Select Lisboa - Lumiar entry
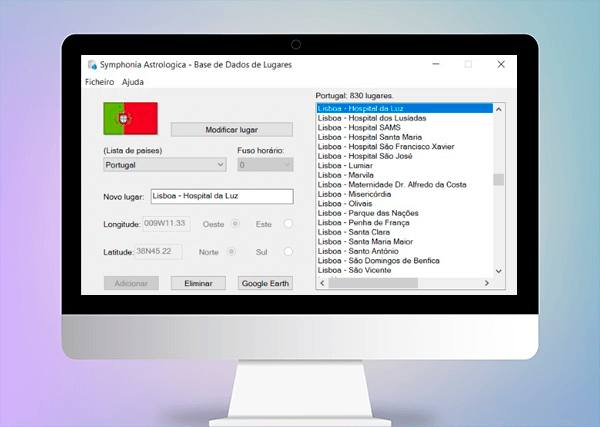This screenshot has width=600, height=427. (405, 166)
